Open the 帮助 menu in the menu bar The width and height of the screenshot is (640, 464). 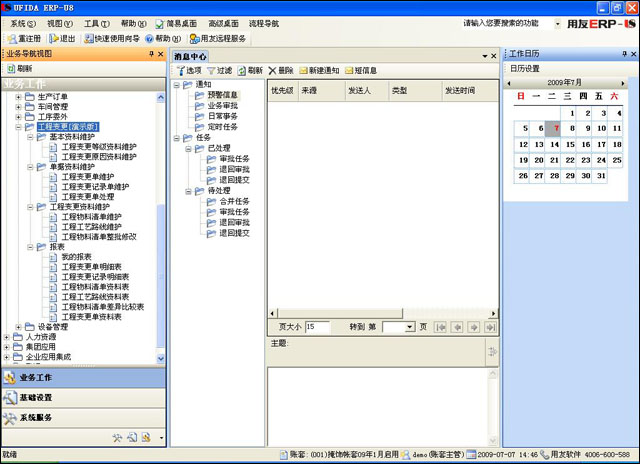[133, 24]
